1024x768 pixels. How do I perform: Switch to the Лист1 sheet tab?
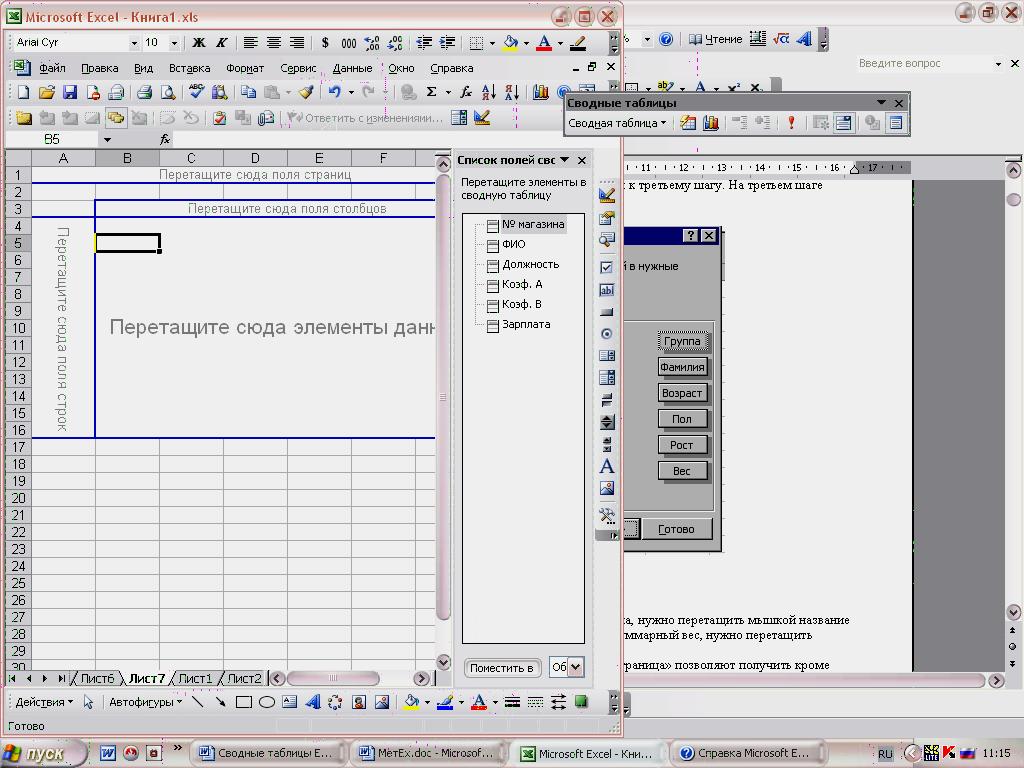(x=195, y=679)
